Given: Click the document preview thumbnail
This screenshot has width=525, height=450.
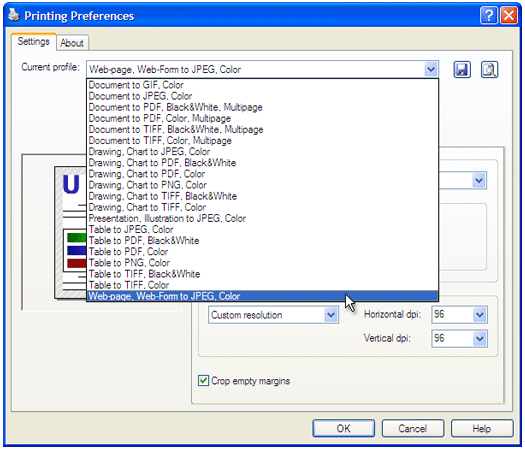Looking at the screenshot, I should [71, 233].
